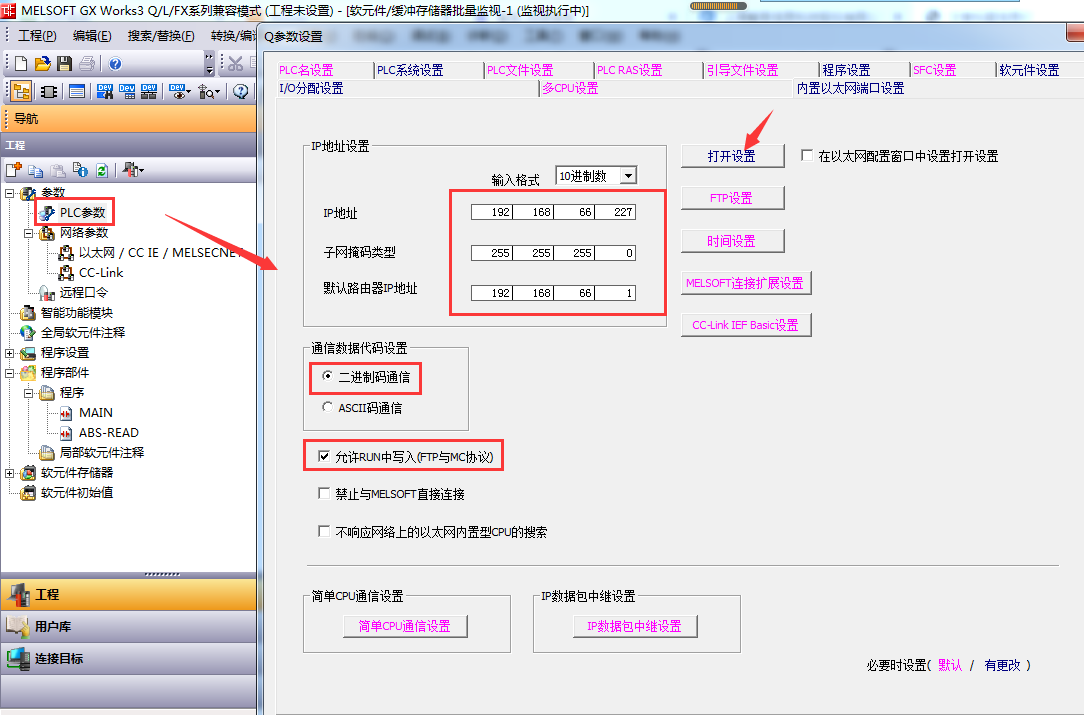Click the Dev binoculars device search icon
This screenshot has height=715, width=1084.
[x=105, y=91]
